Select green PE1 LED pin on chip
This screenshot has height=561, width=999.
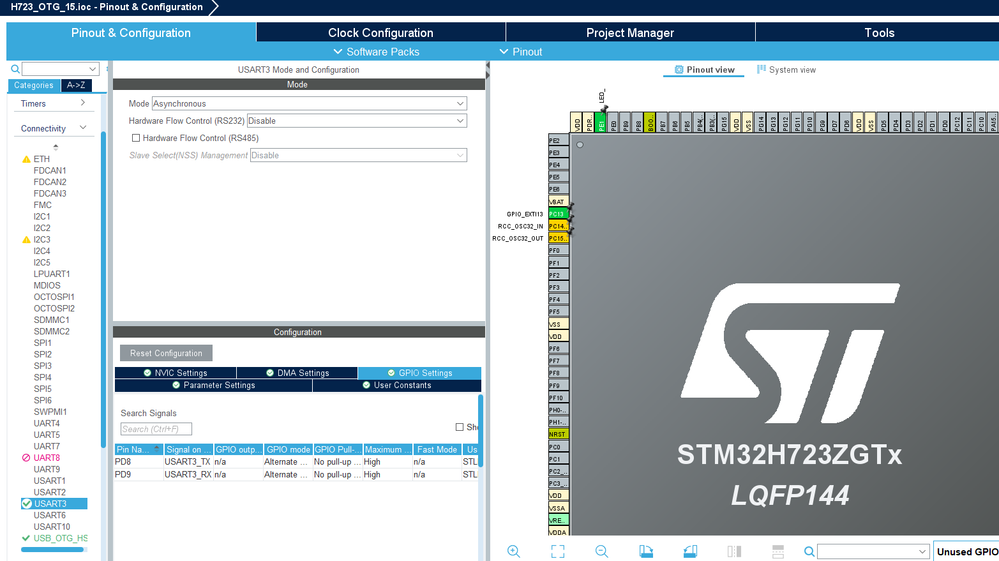[x=601, y=122]
